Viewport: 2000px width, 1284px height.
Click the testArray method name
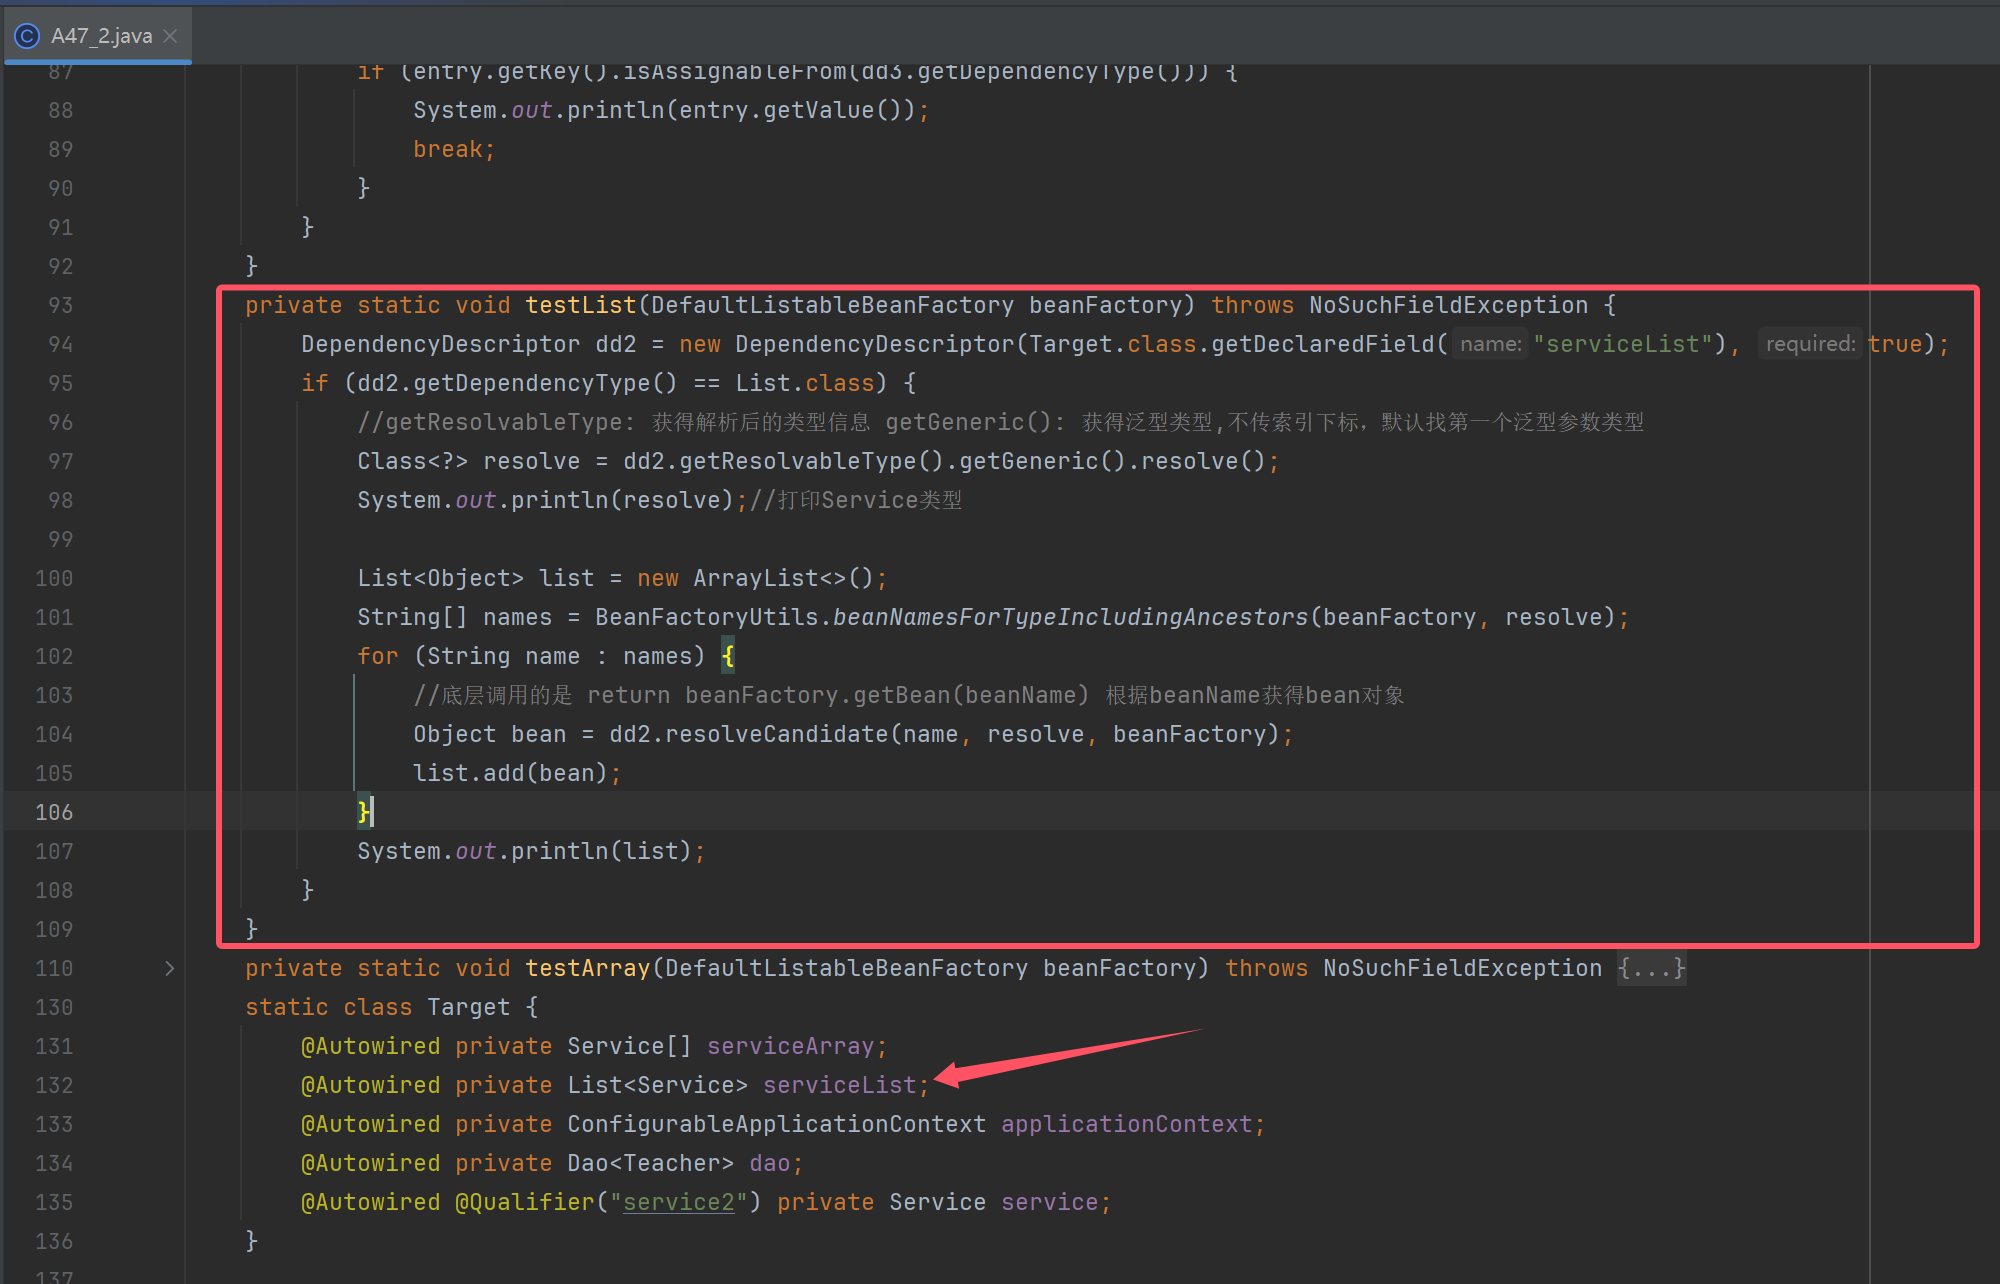(588, 968)
